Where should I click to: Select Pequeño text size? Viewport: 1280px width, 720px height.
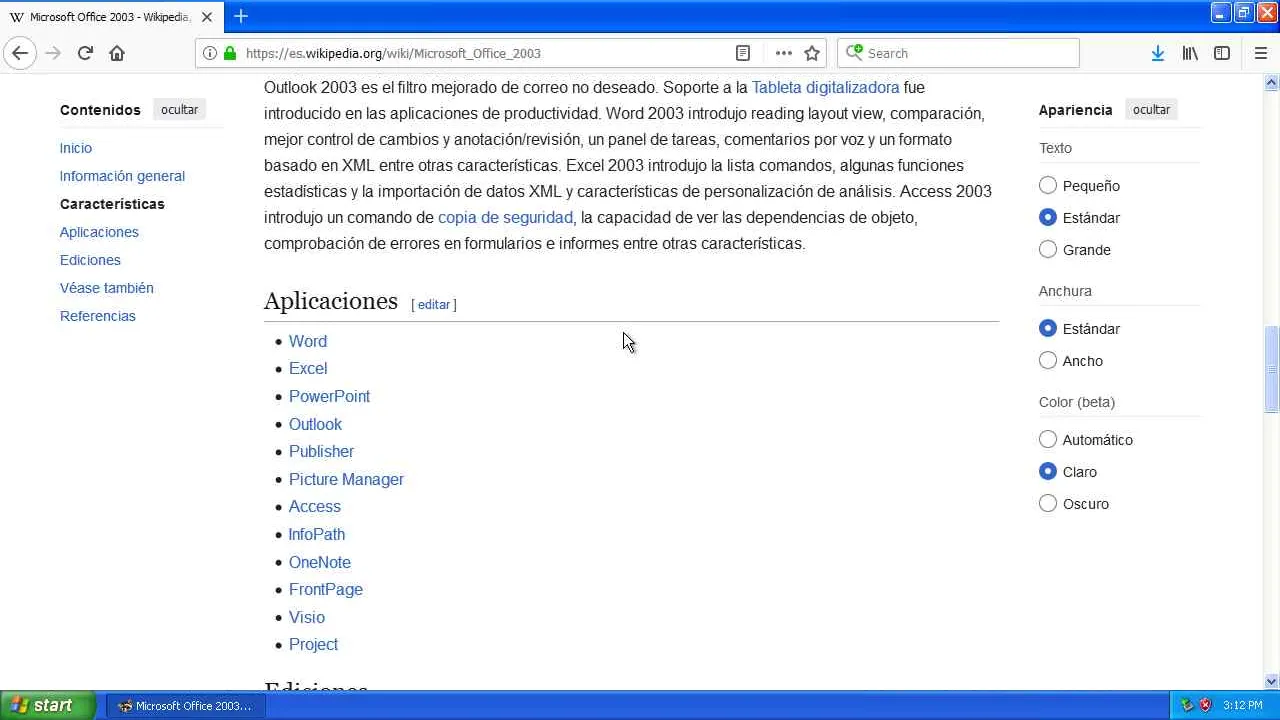tap(1048, 185)
